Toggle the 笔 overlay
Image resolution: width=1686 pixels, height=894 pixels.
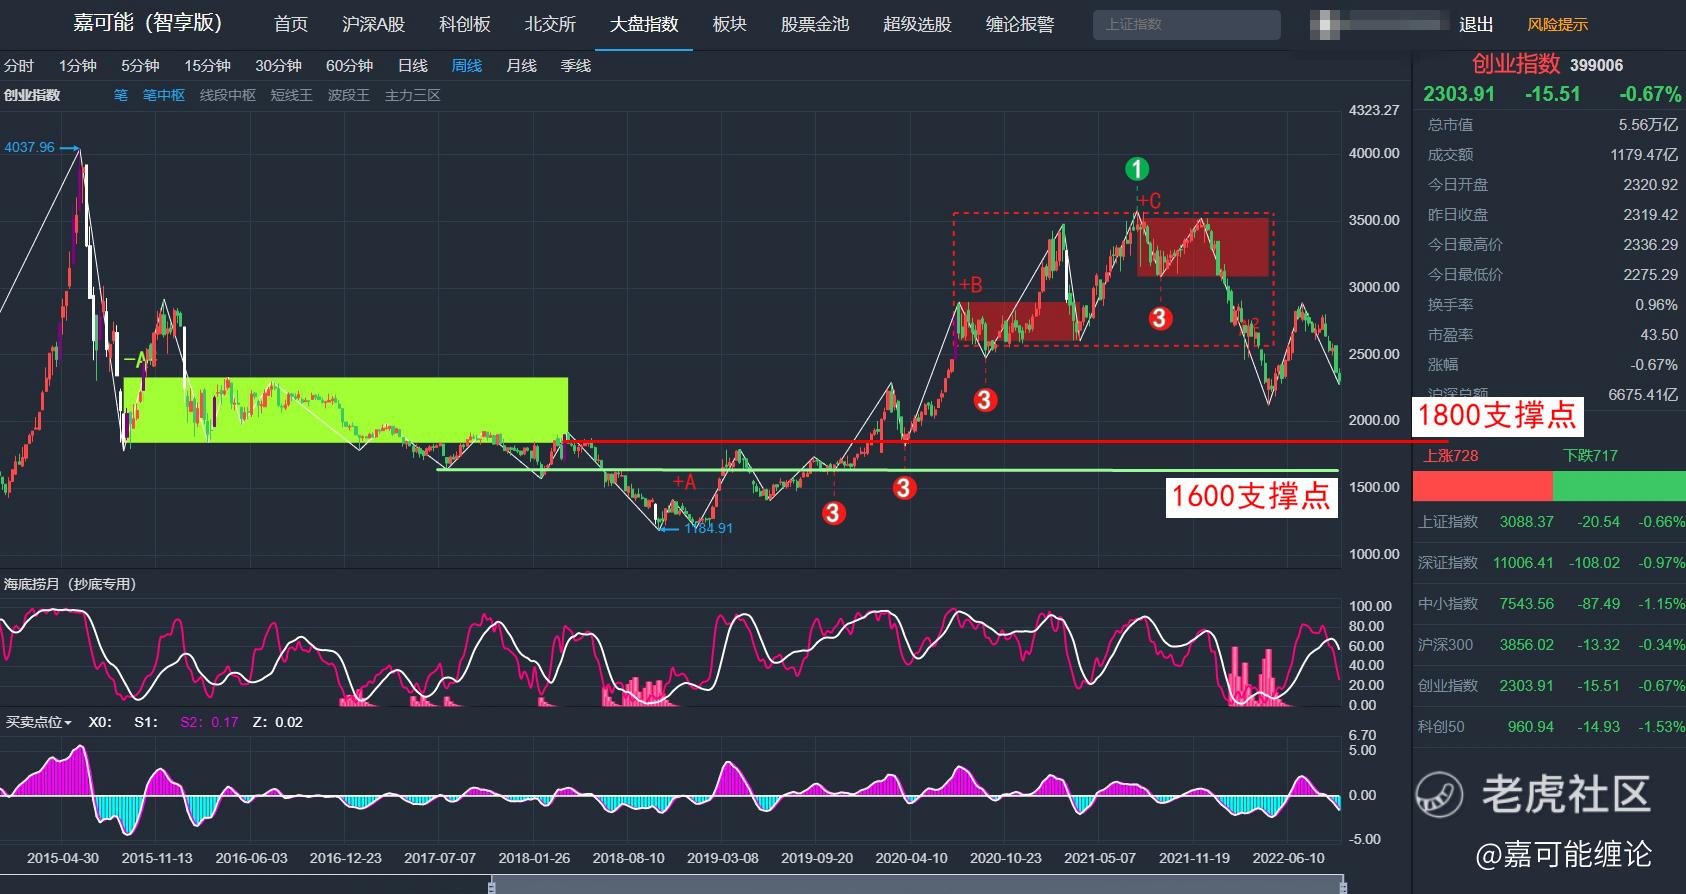[x=120, y=95]
